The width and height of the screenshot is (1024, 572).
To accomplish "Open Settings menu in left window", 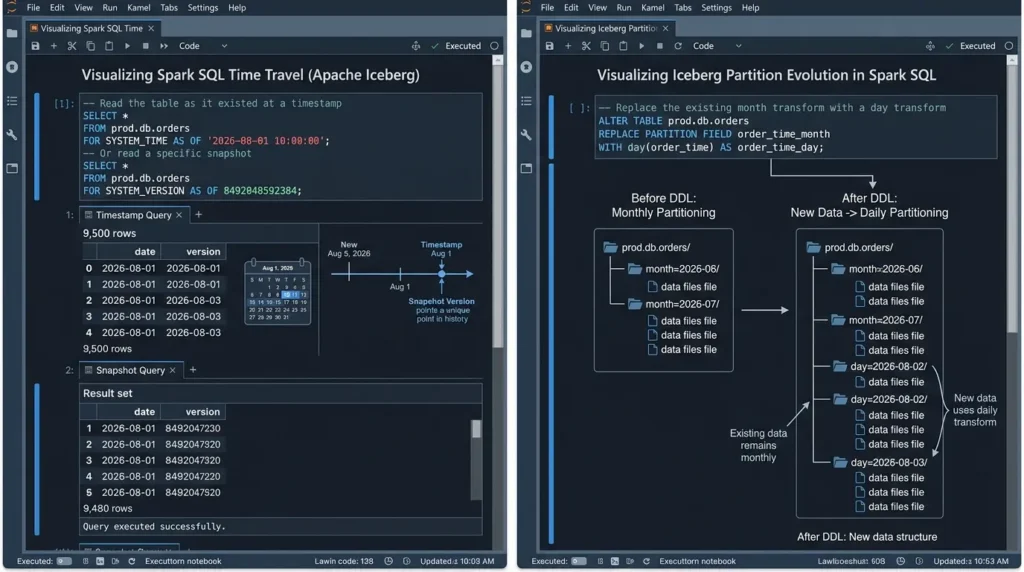I will point(202,8).
